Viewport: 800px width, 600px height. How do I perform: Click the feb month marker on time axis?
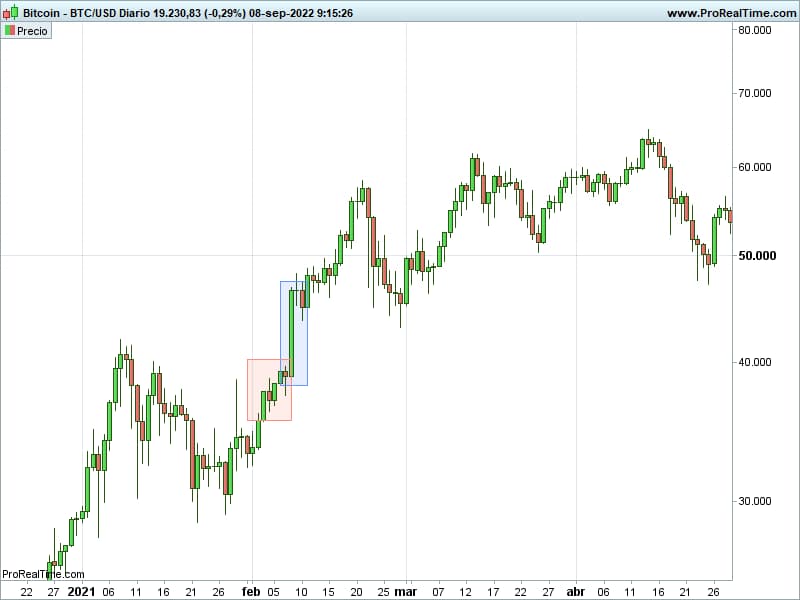(x=250, y=591)
